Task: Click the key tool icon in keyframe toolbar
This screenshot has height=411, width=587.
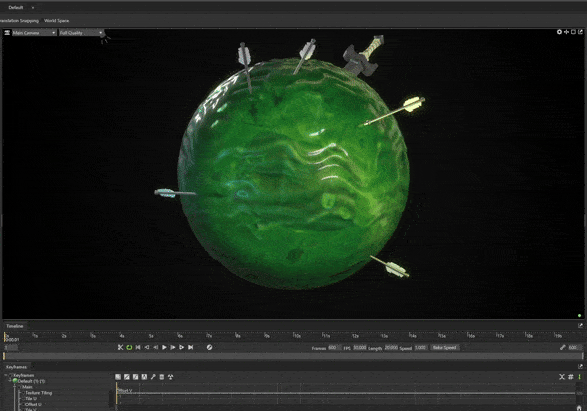Action: [153, 377]
